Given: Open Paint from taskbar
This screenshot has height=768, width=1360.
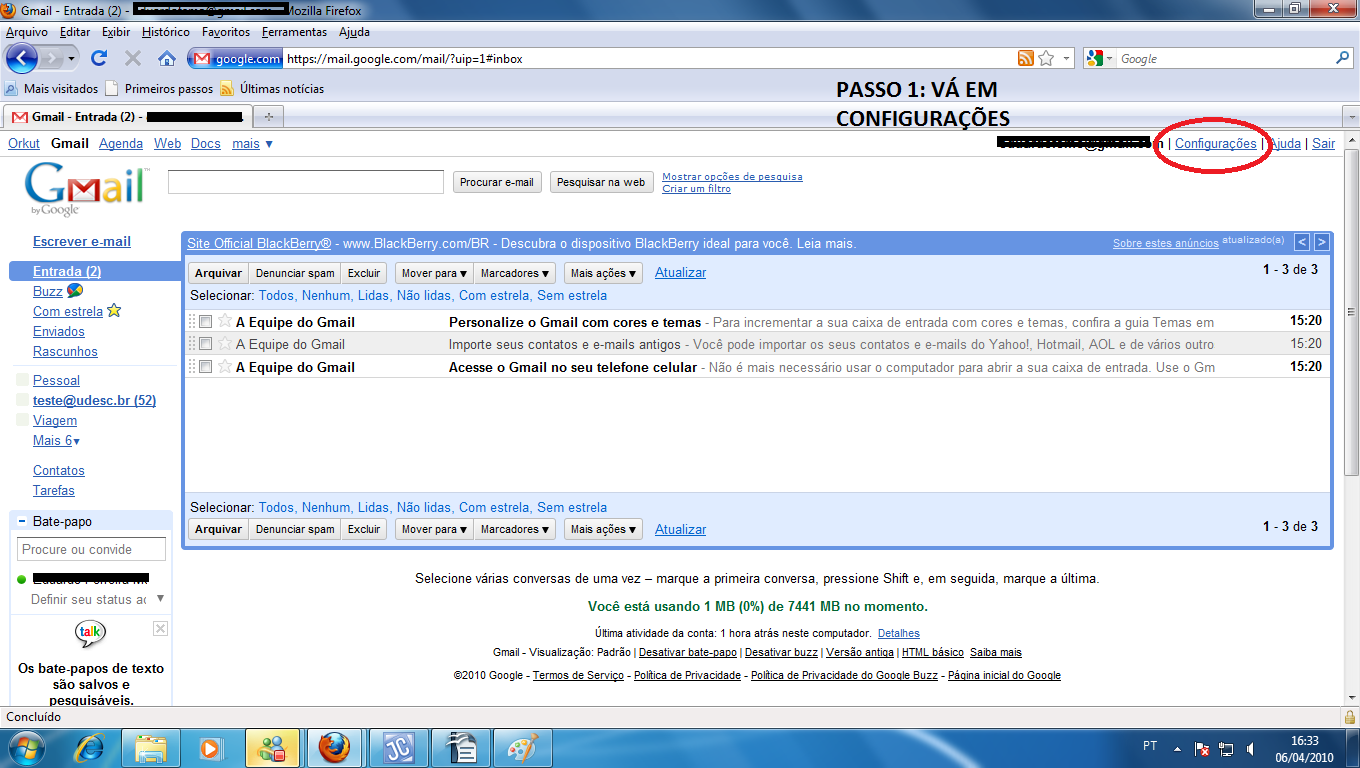Looking at the screenshot, I should click(521, 748).
